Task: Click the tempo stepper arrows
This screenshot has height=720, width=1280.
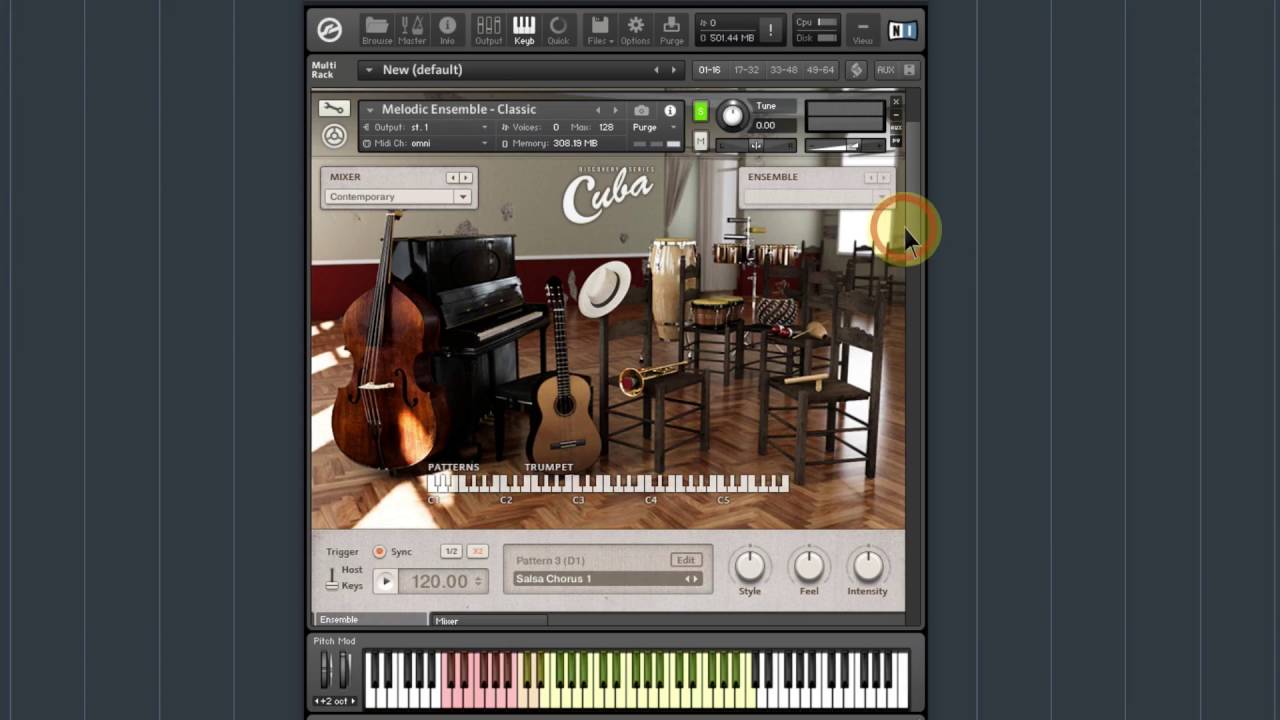Action: click(478, 581)
